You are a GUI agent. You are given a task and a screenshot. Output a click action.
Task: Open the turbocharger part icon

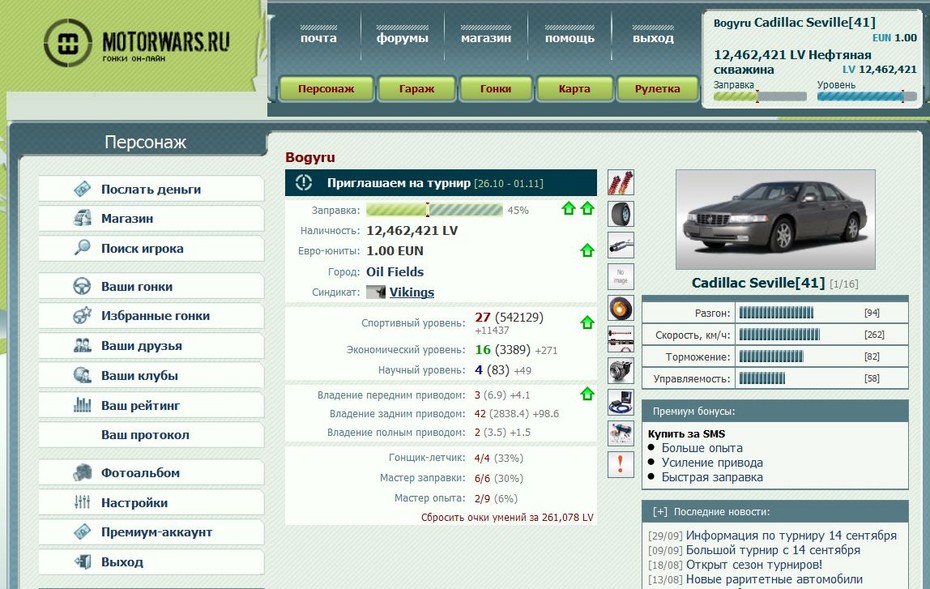[620, 371]
